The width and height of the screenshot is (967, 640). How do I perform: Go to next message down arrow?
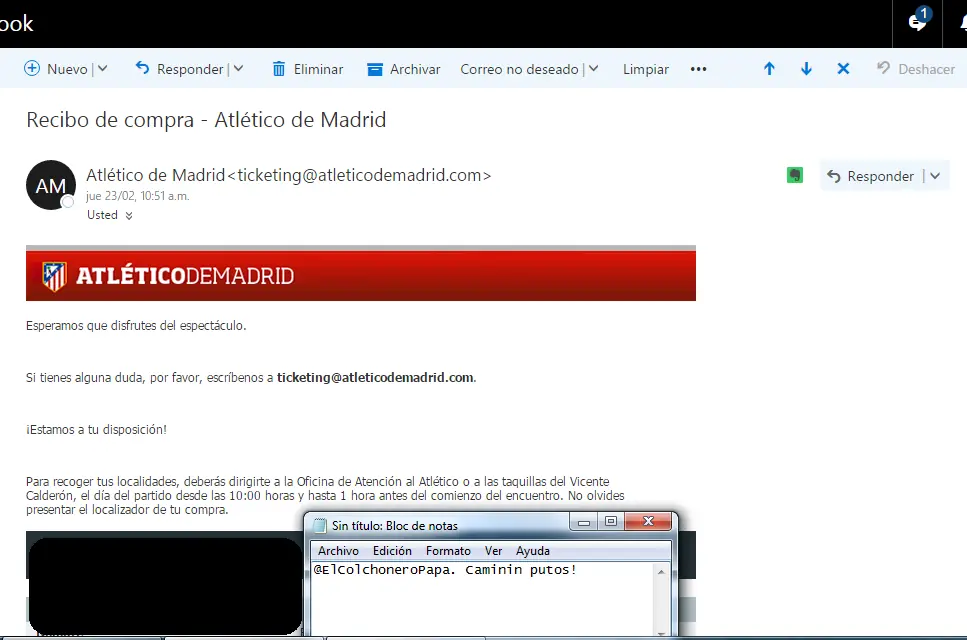coord(806,68)
